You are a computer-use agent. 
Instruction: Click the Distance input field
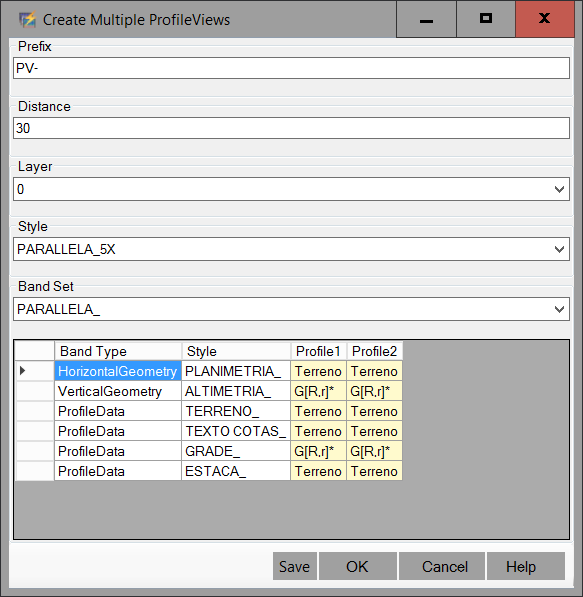(291, 128)
